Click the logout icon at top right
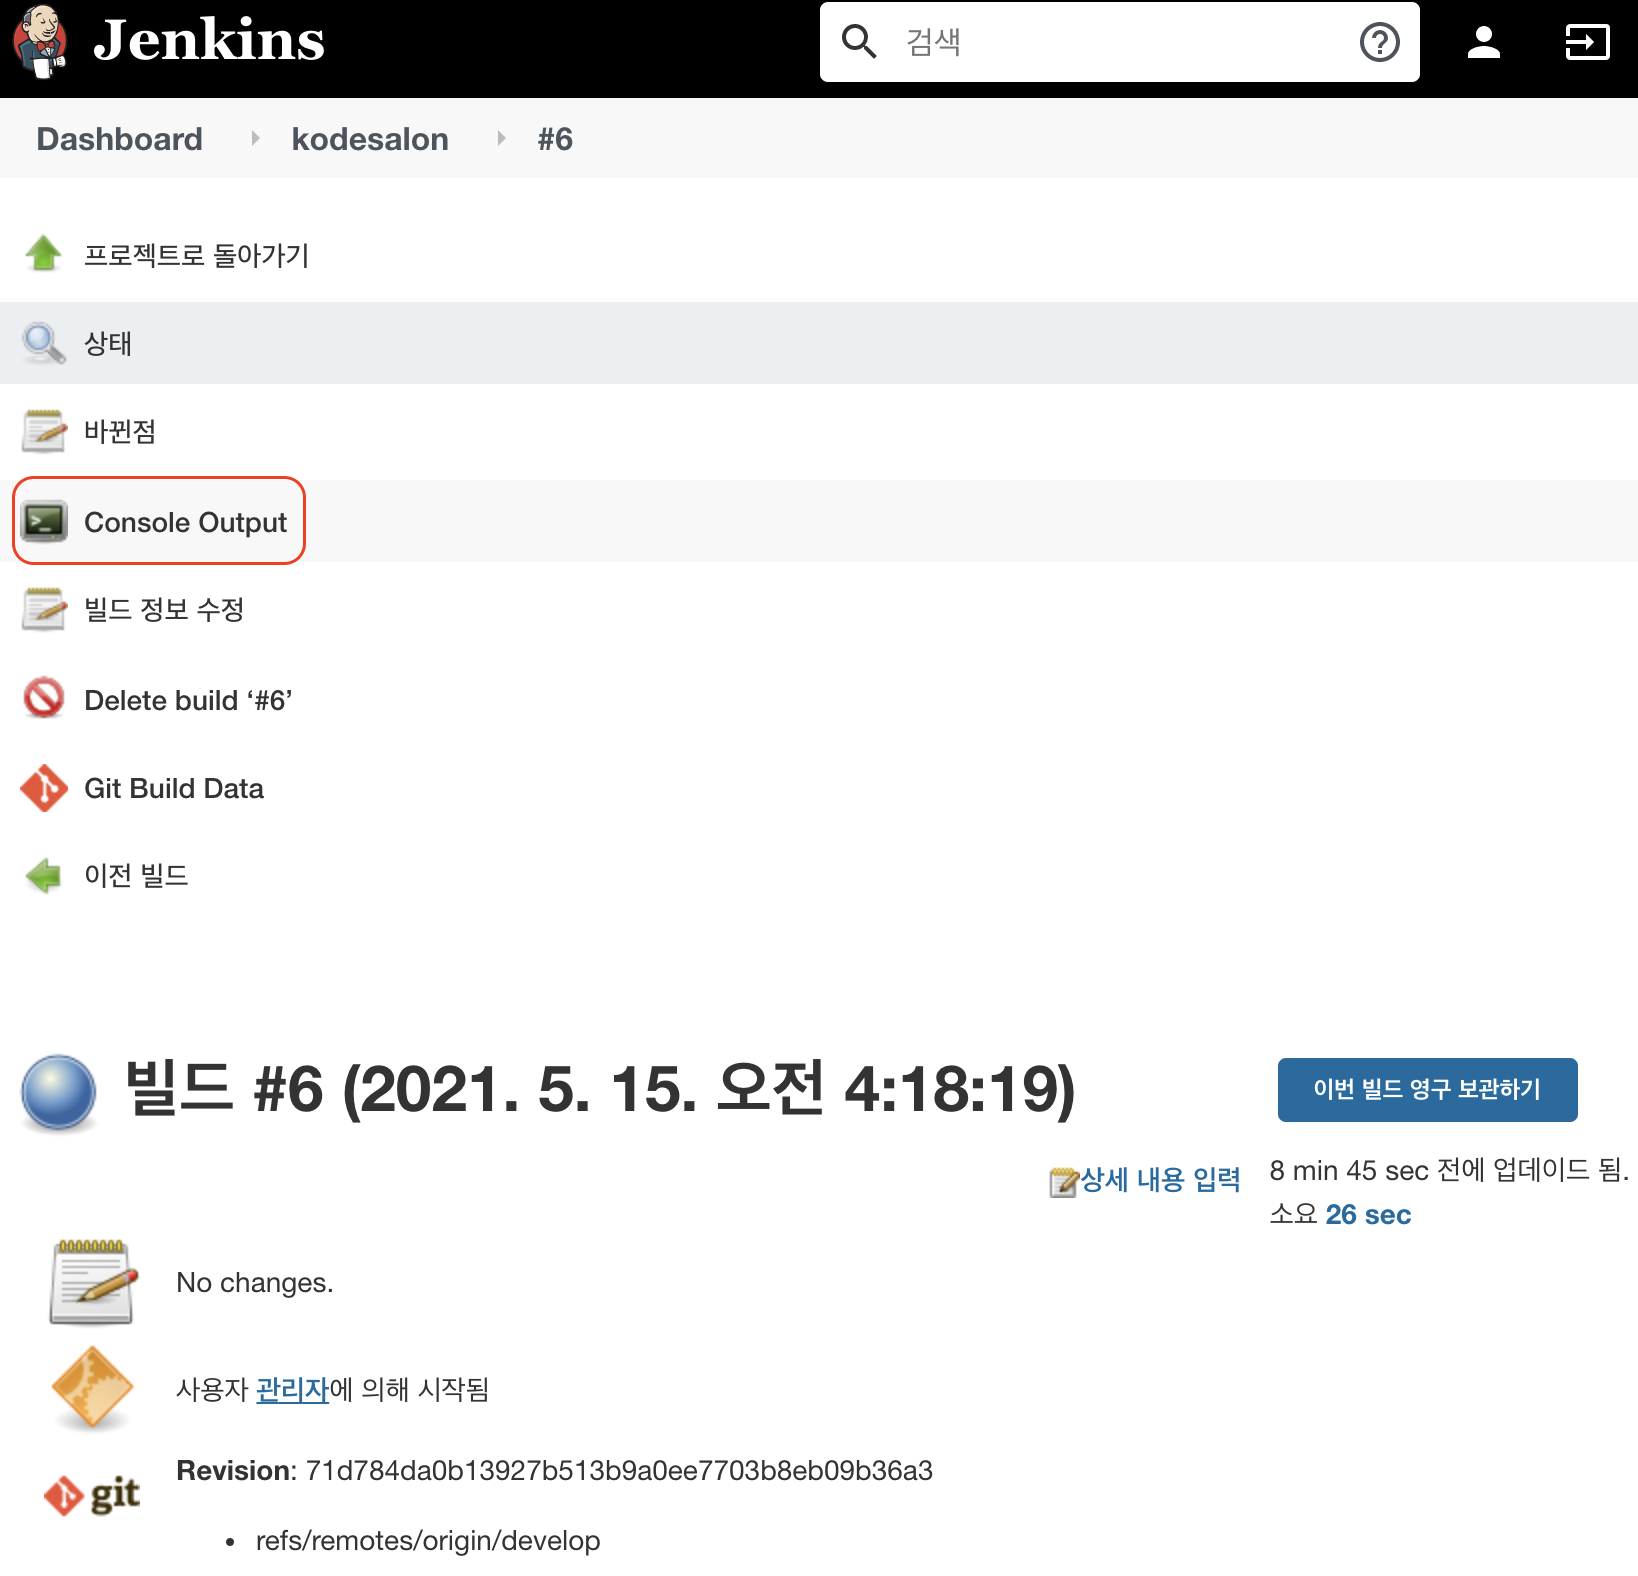This screenshot has width=1638, height=1576. click(1586, 42)
